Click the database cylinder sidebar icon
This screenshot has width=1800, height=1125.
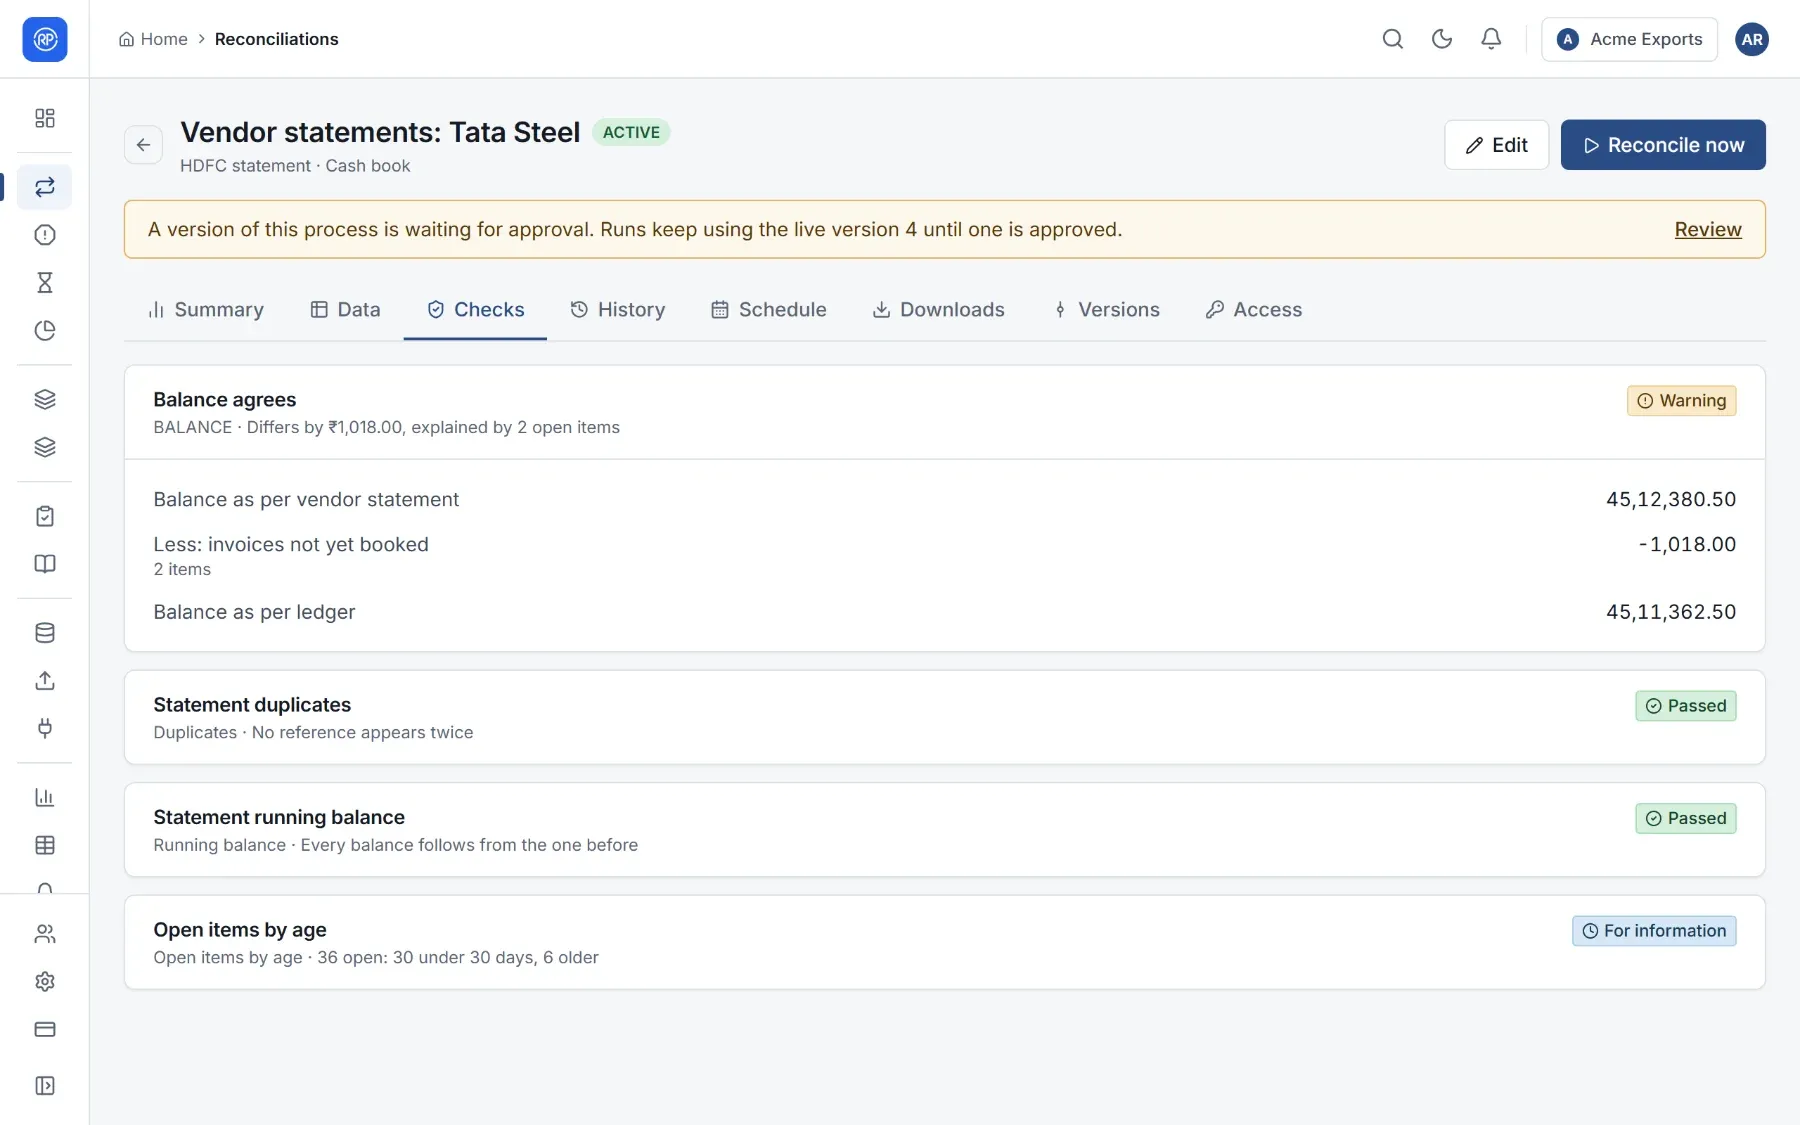(x=44, y=633)
